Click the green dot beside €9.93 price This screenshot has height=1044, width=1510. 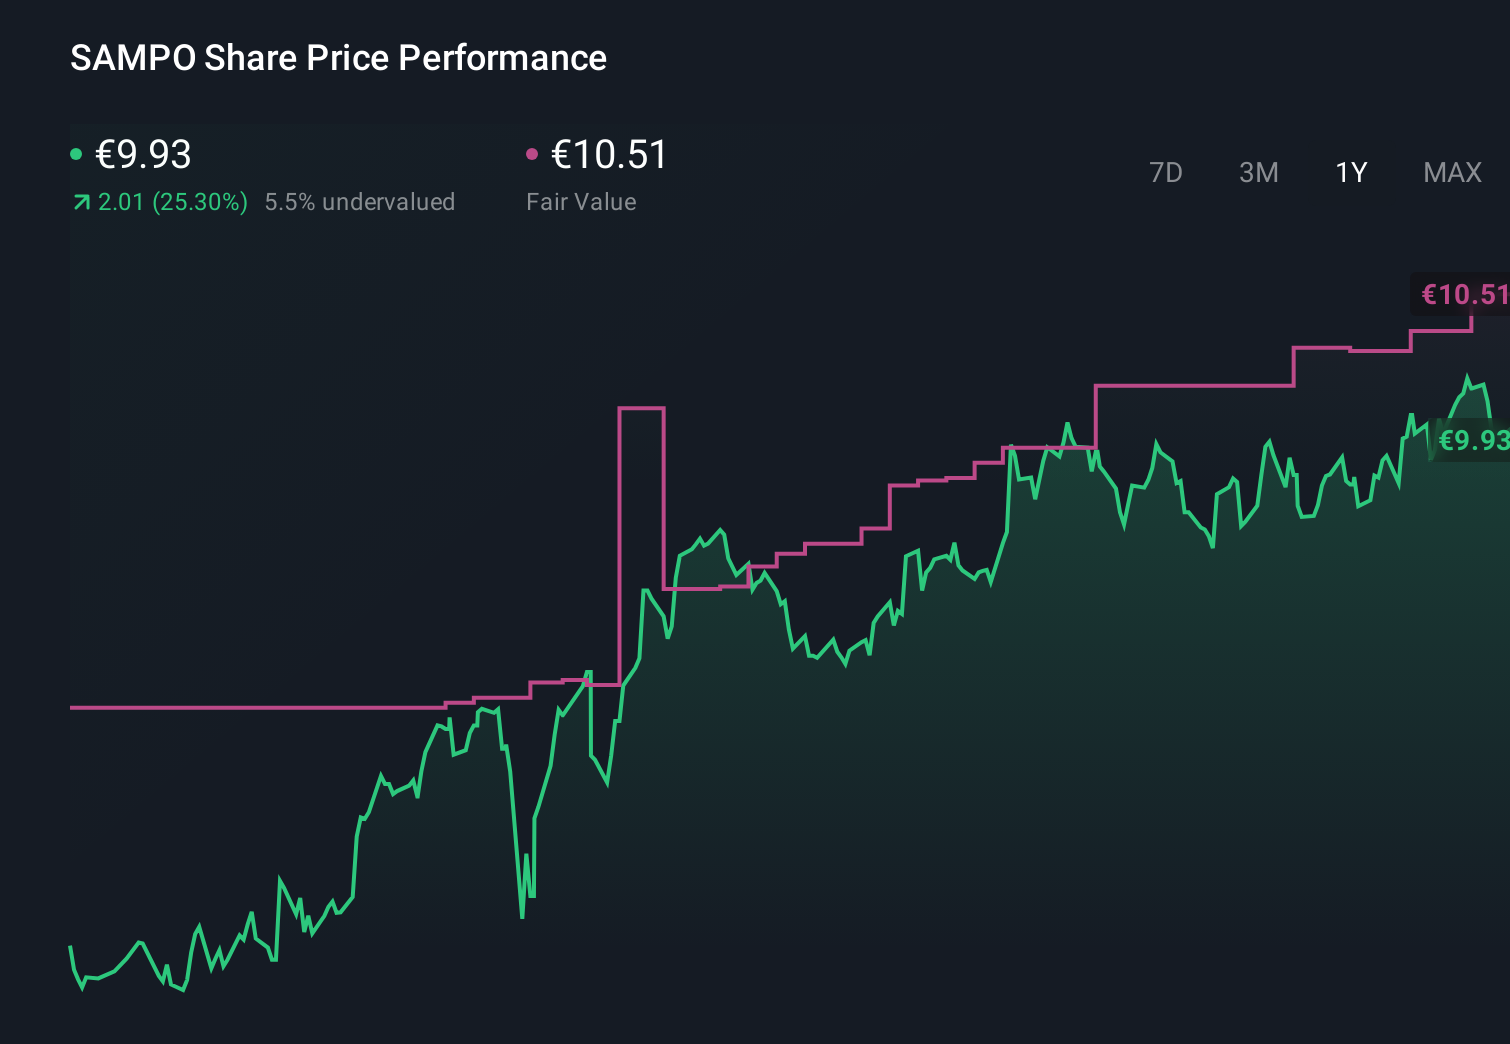[x=76, y=154]
